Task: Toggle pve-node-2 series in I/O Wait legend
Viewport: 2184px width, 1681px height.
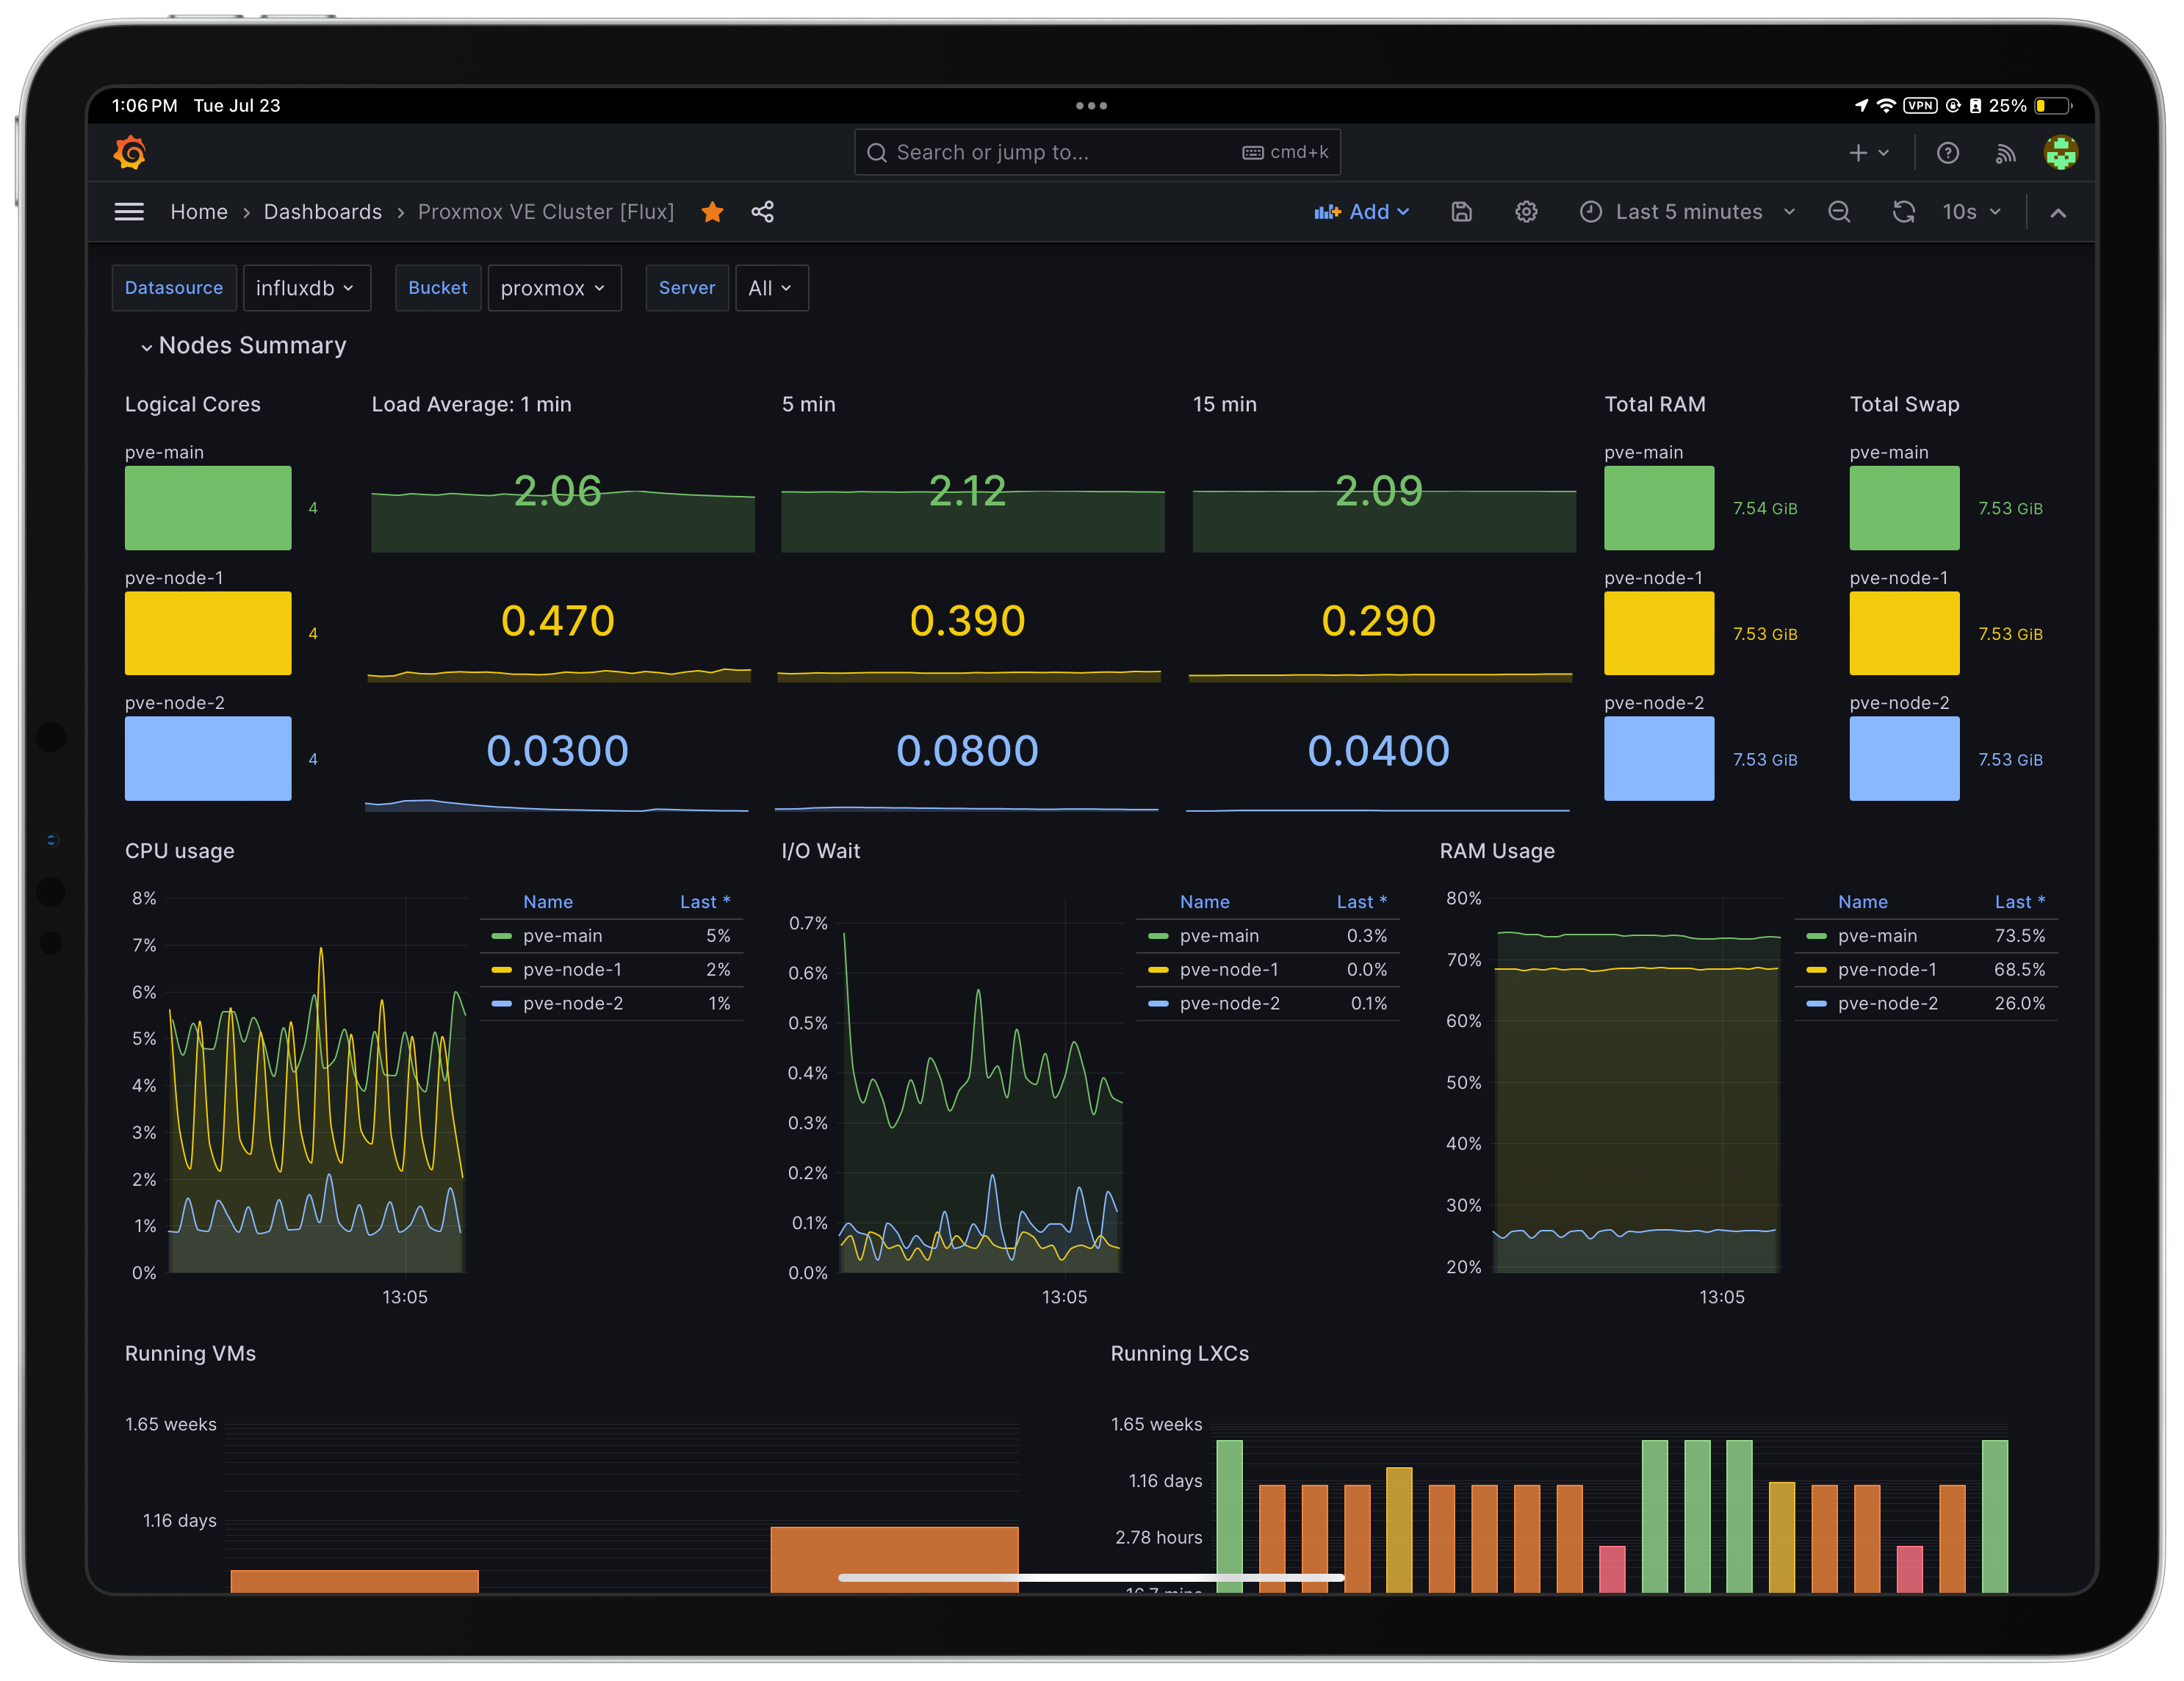Action: pyautogui.click(x=1230, y=1004)
